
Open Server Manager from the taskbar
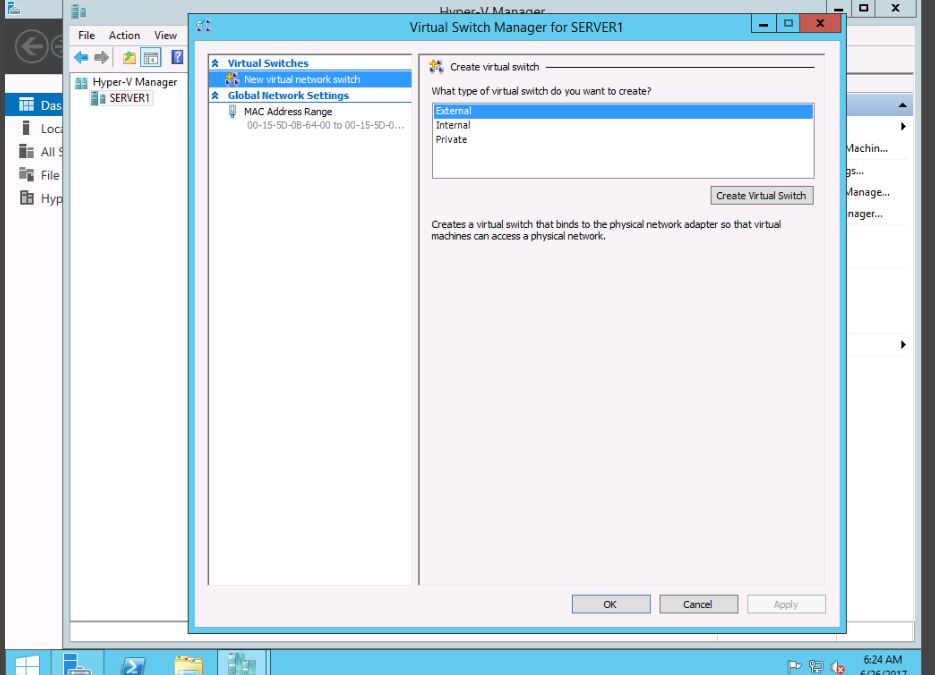[77, 663]
